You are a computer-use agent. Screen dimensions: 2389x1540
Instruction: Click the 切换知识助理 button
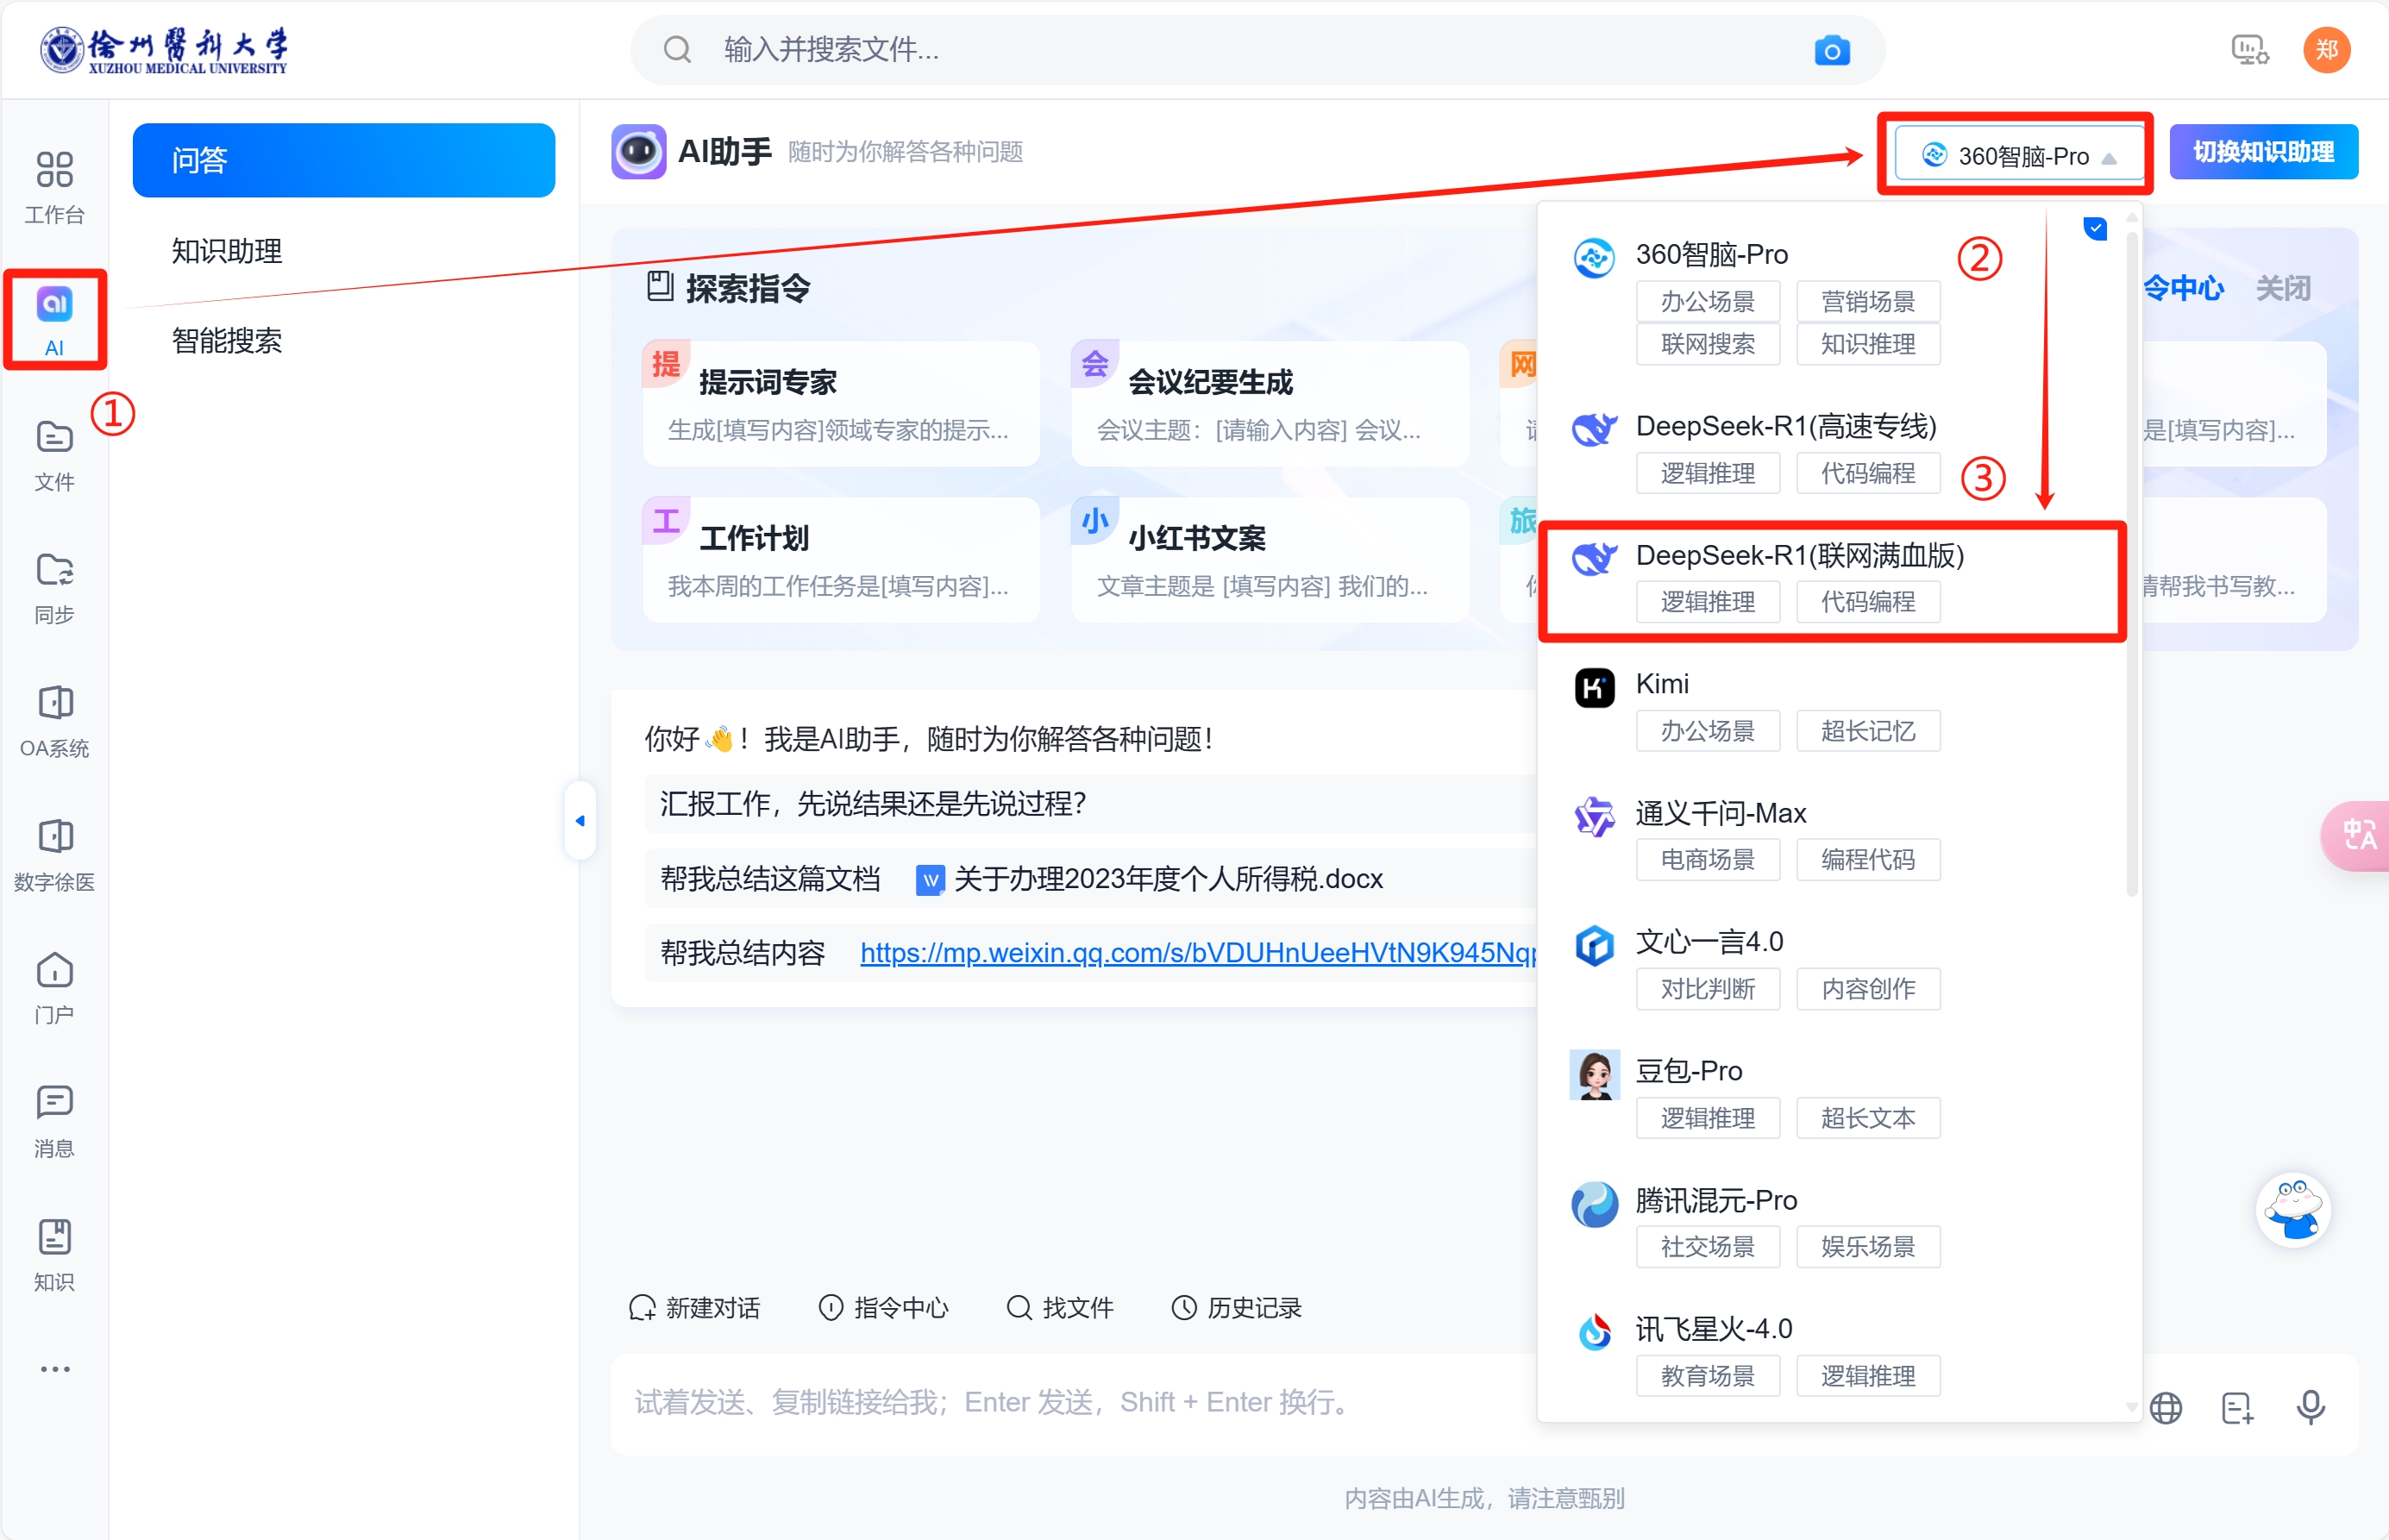[2263, 152]
